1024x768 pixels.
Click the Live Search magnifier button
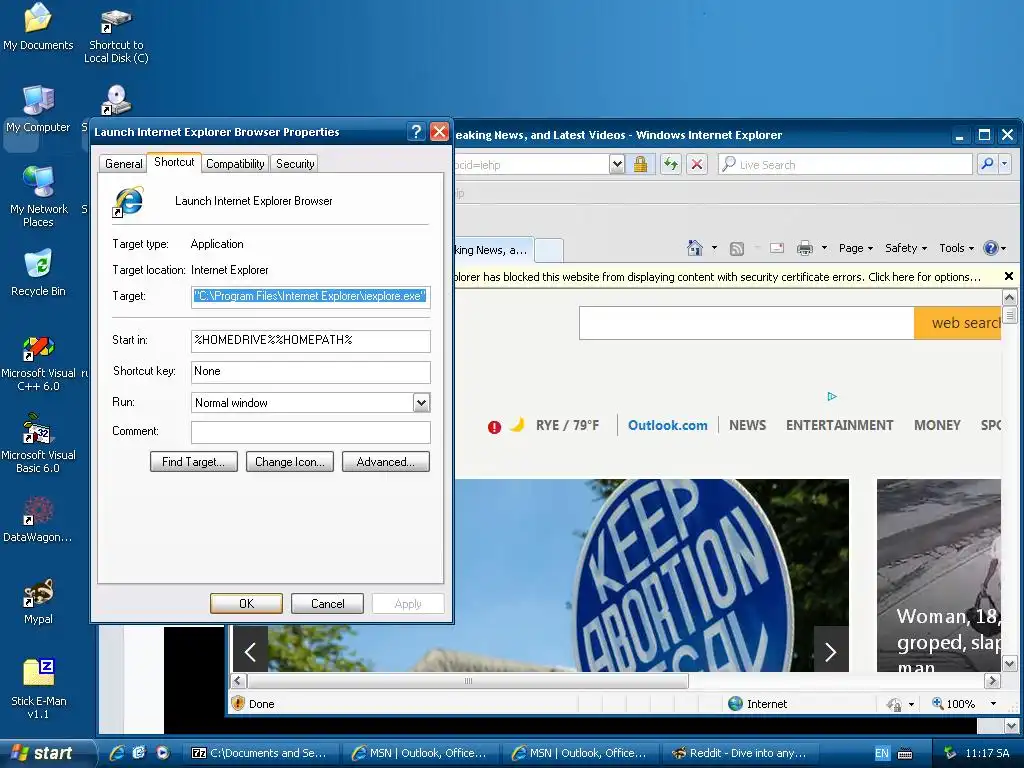987,164
